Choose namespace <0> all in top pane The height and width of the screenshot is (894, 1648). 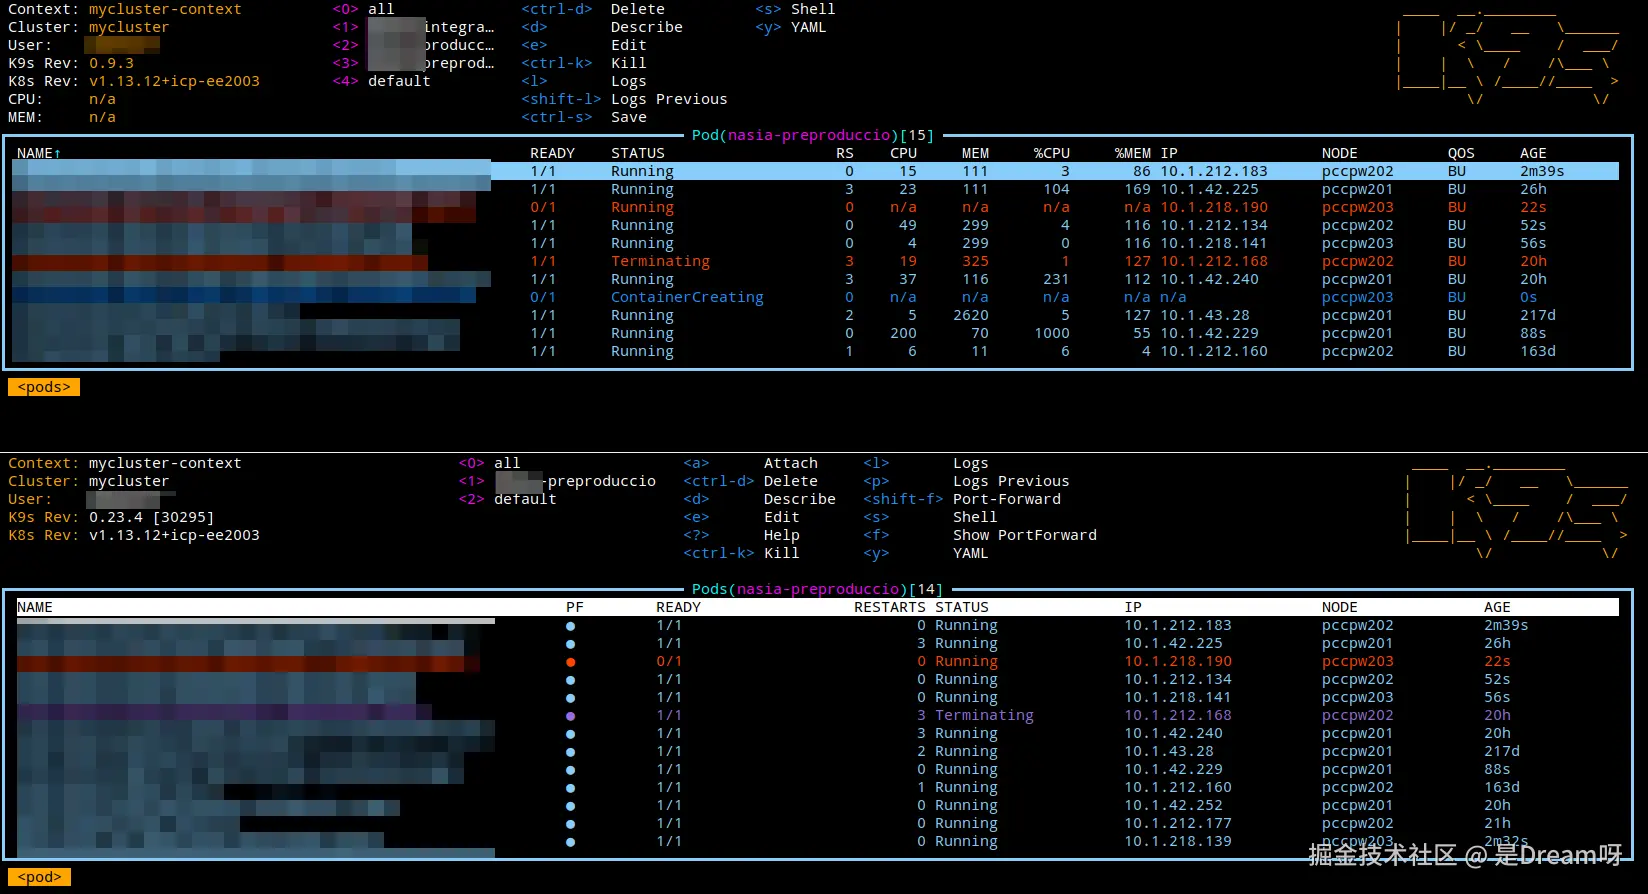coord(363,9)
